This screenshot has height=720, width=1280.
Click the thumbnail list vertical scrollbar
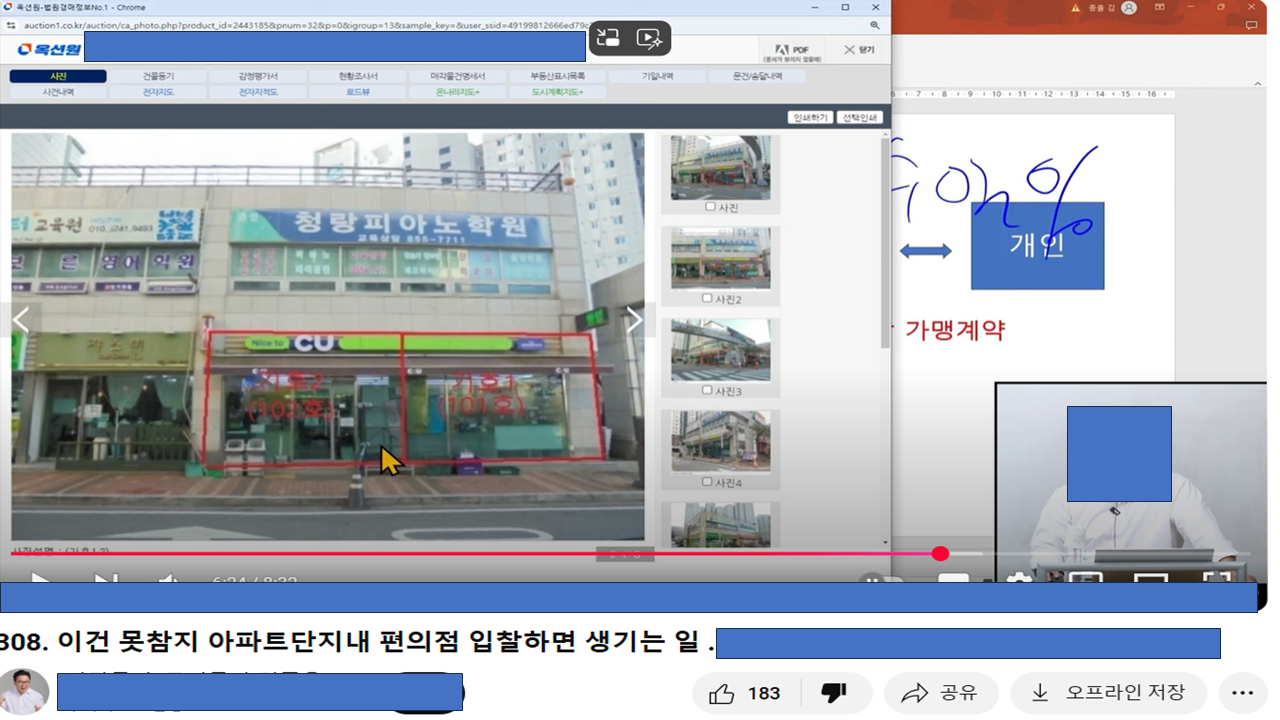pos(884,243)
